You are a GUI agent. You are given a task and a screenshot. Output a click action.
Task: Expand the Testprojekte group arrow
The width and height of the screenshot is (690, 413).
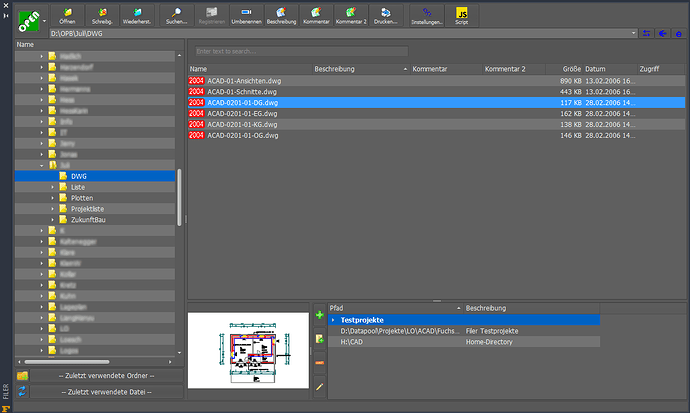click(x=334, y=319)
